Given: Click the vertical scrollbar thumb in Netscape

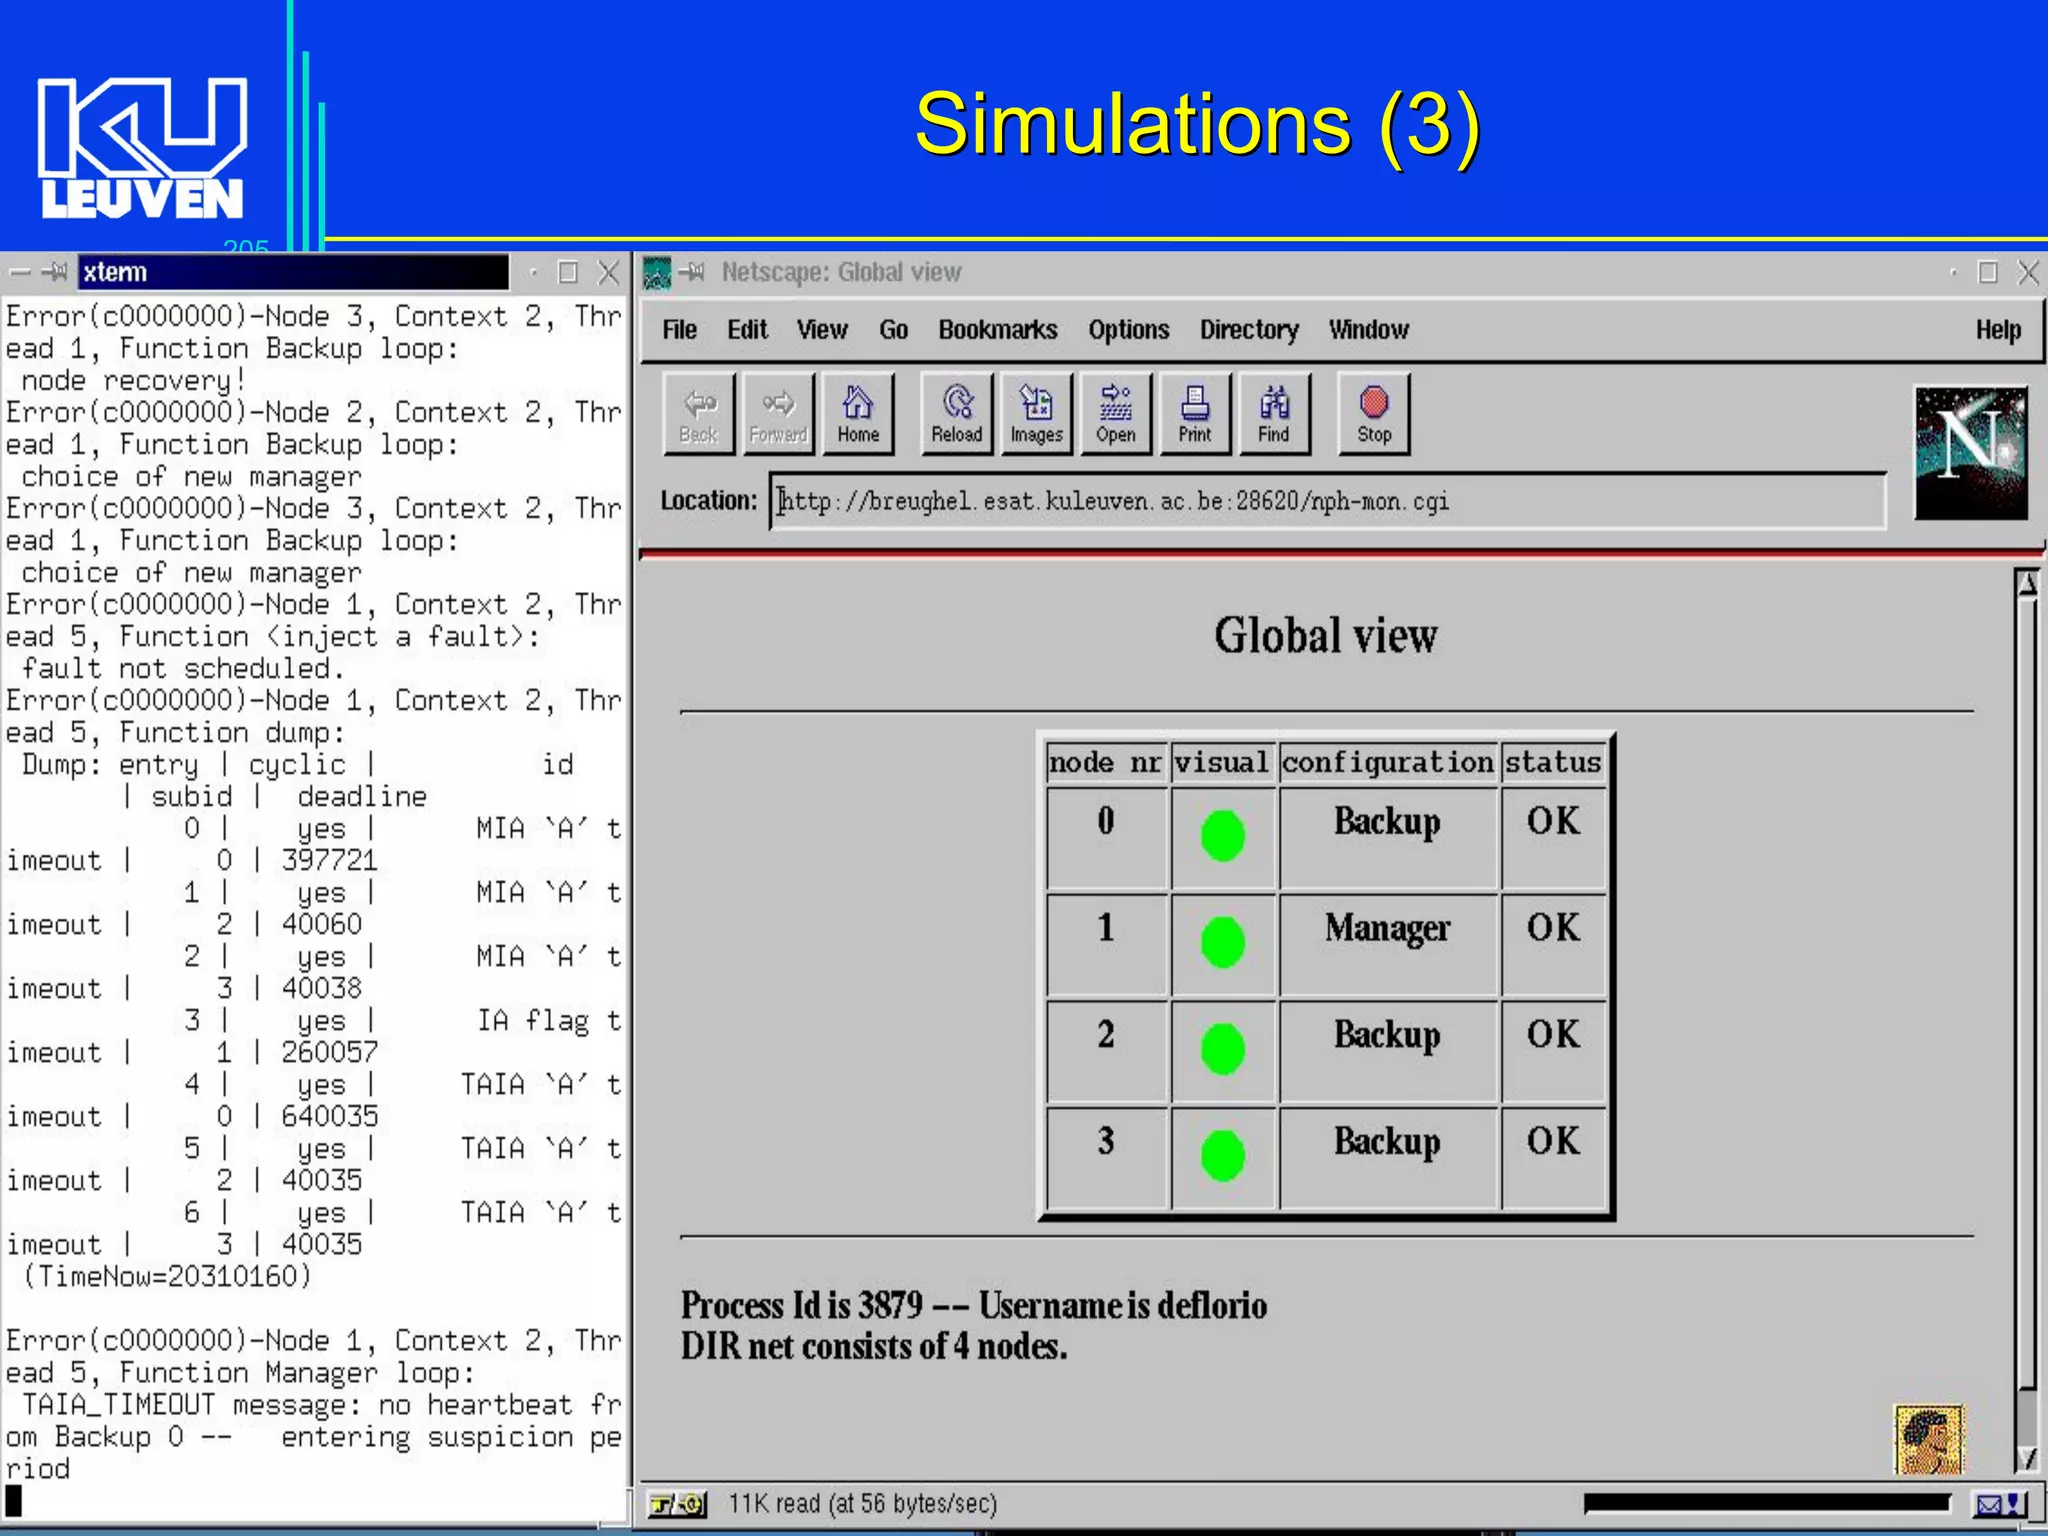Looking at the screenshot, I should click(x=2027, y=994).
